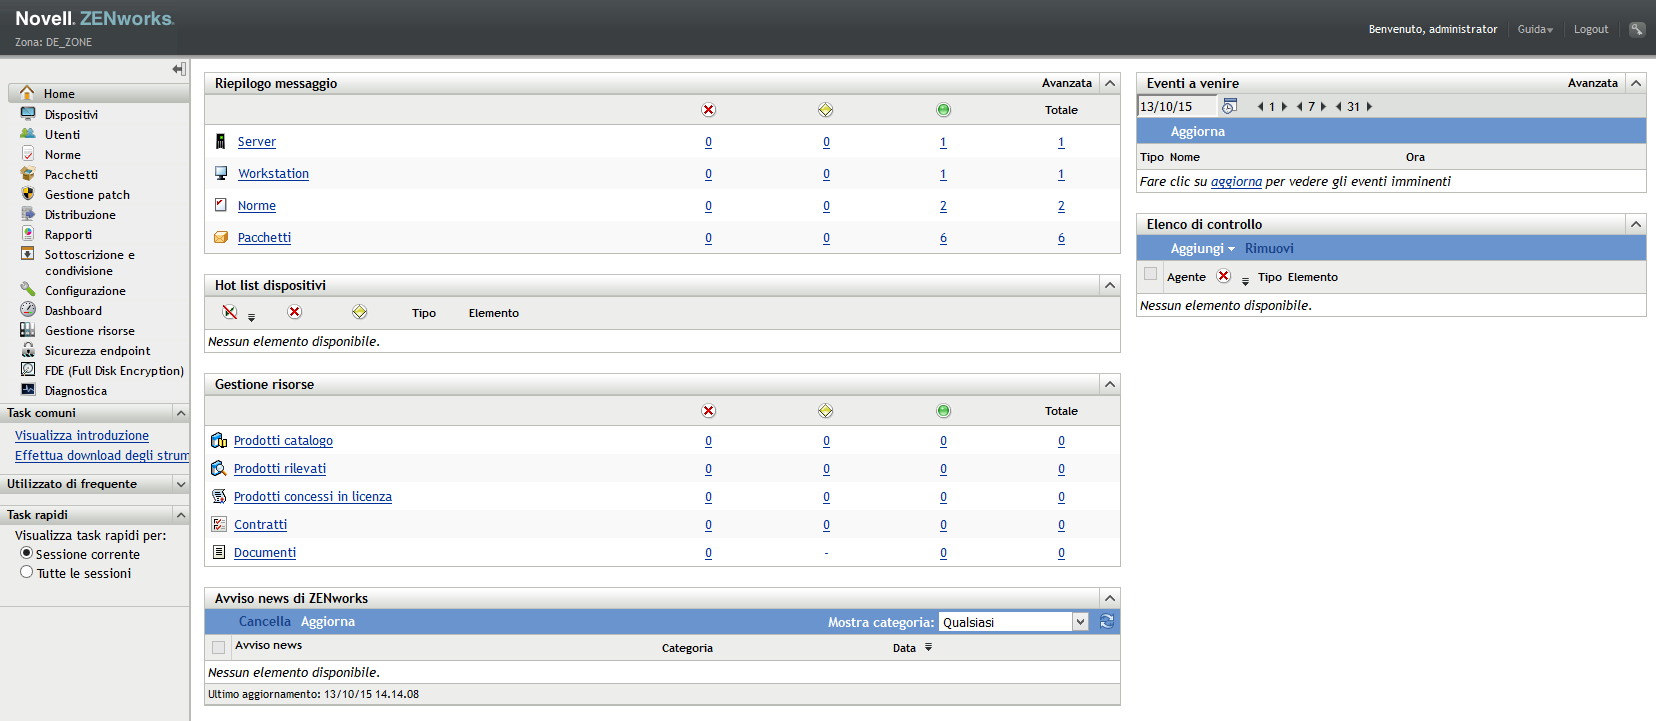
Task: Collapse the Task comuni section
Action: pyautogui.click(x=181, y=413)
